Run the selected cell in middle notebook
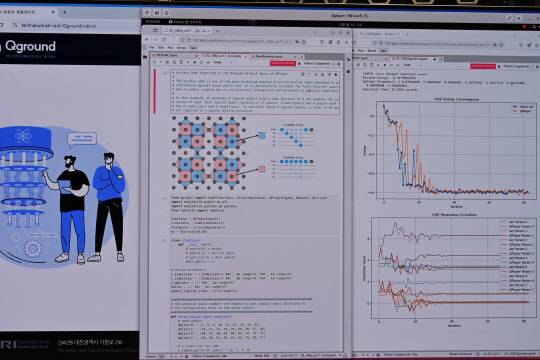This screenshot has height=360, width=540. [188, 62]
